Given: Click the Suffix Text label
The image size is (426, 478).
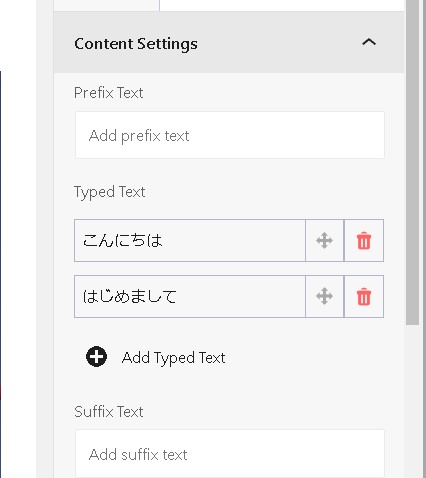Looking at the screenshot, I should click(109, 412).
